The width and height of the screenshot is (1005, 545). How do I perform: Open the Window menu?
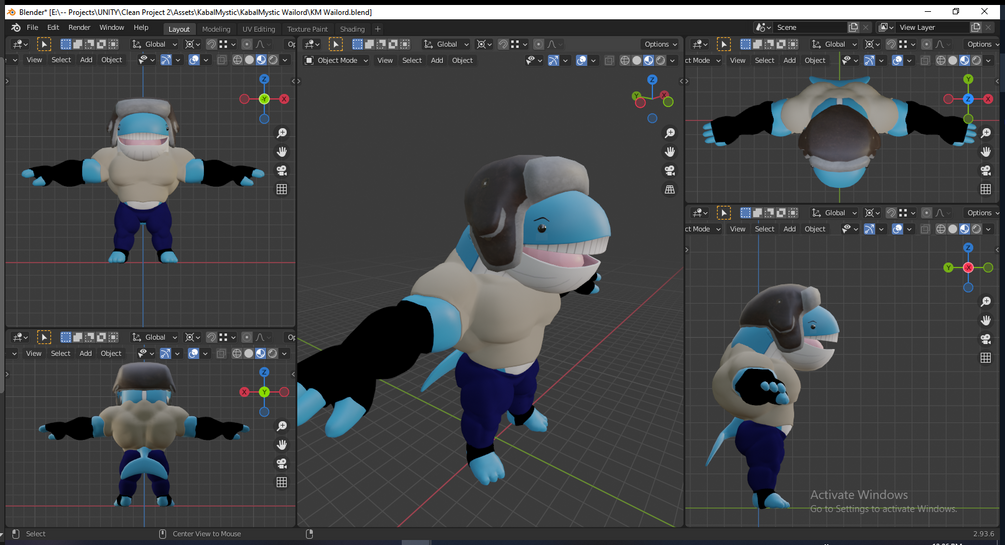tap(112, 28)
